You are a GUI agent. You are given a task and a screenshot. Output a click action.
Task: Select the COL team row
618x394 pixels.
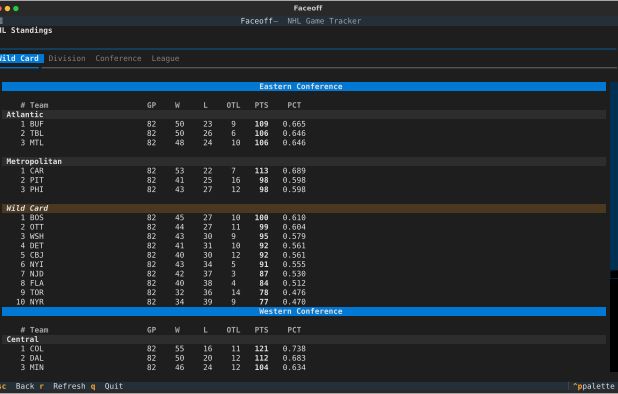[304, 349]
